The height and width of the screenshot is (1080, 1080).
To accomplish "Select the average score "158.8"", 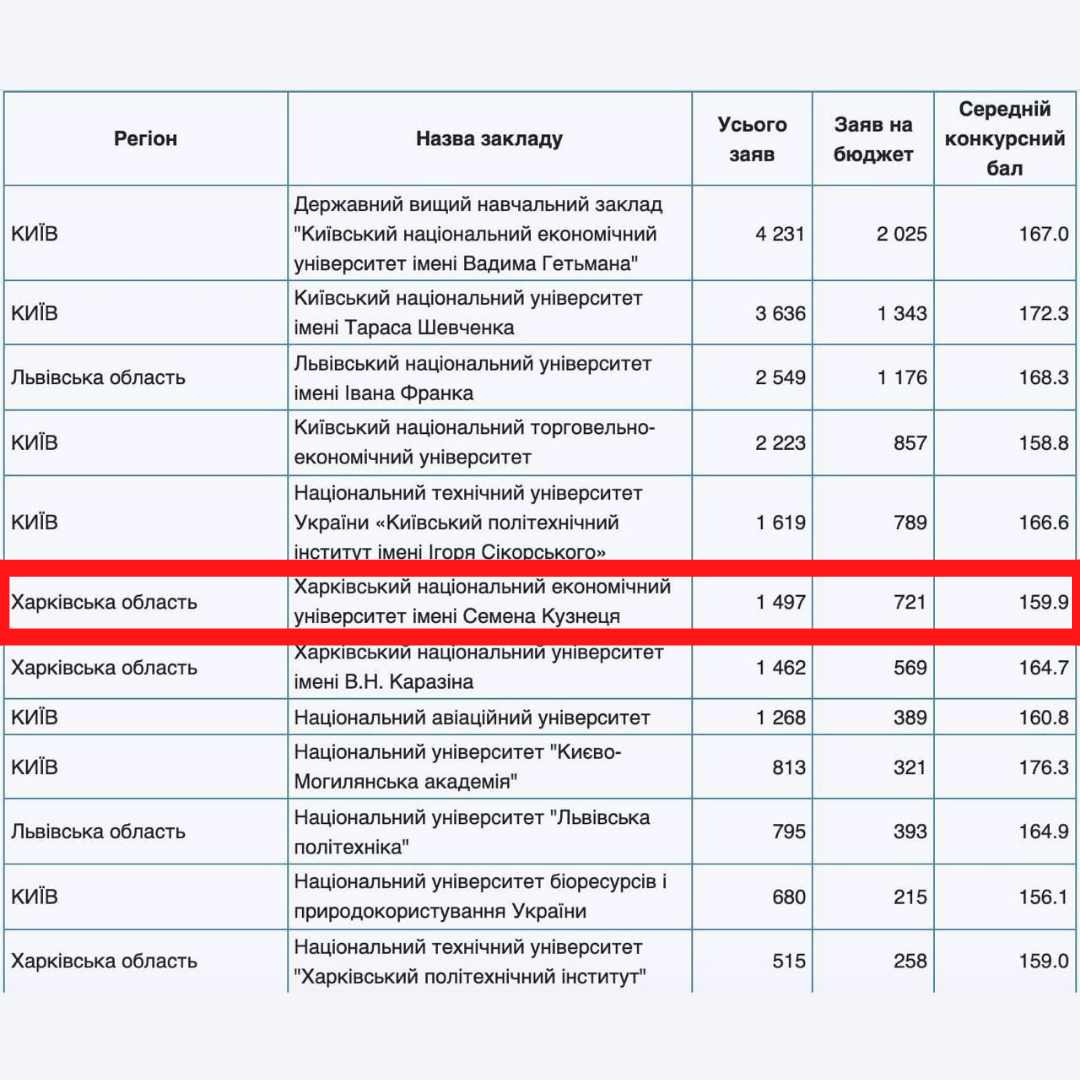I will (x=1043, y=443).
